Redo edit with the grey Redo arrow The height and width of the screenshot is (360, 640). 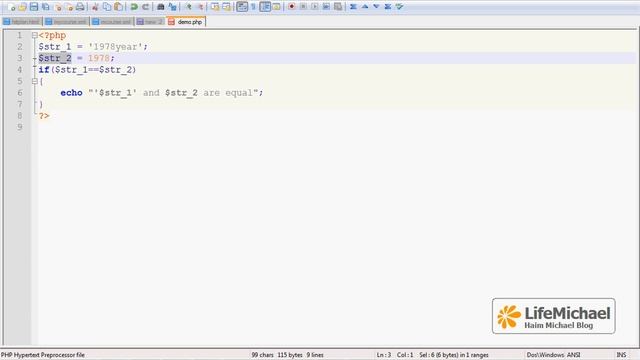pyautogui.click(x=145, y=7)
